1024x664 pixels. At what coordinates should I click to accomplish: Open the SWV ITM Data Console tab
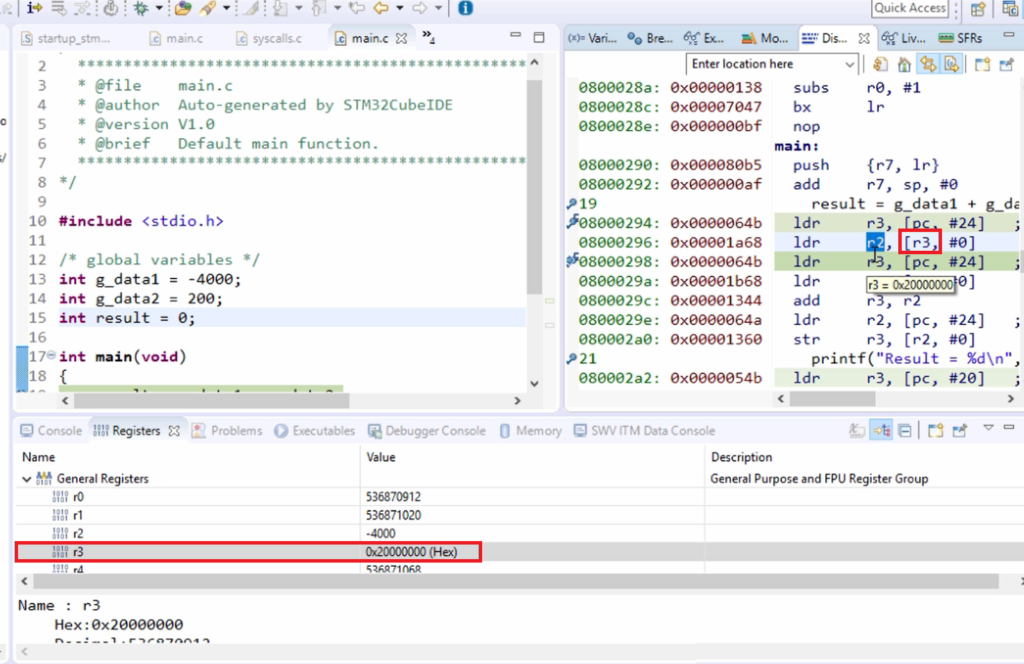coord(645,431)
